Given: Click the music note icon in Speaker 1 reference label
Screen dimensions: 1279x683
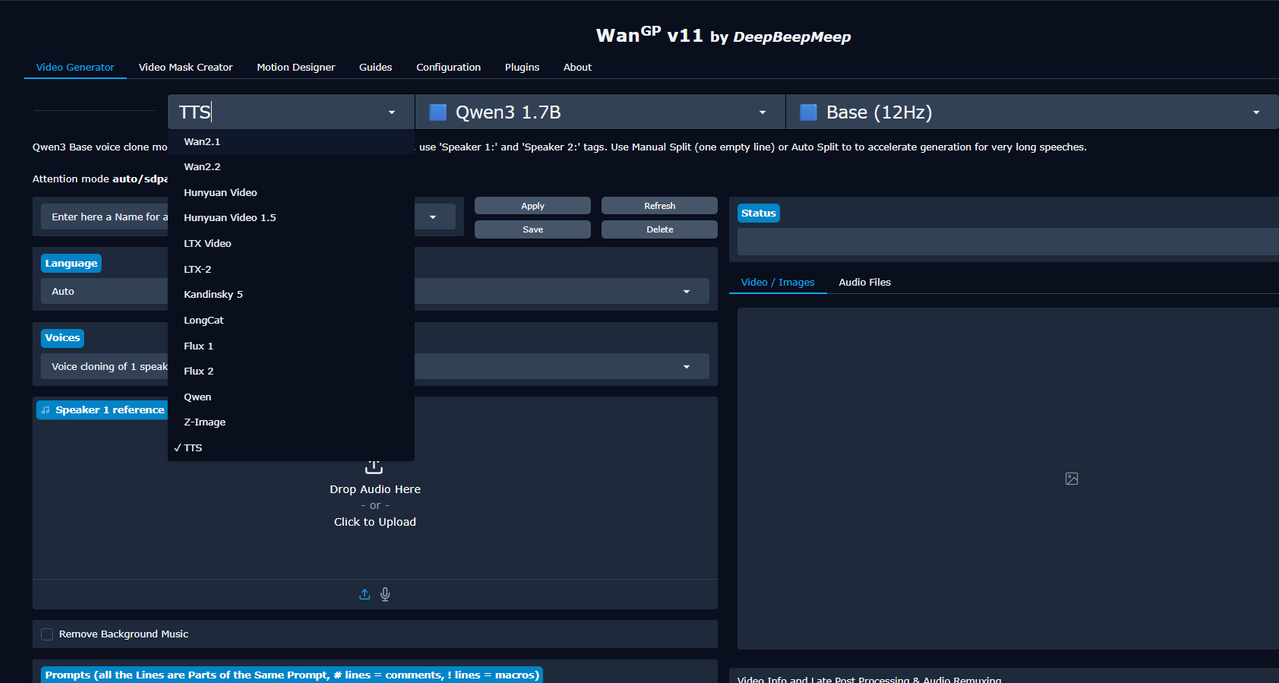Looking at the screenshot, I should [46, 410].
